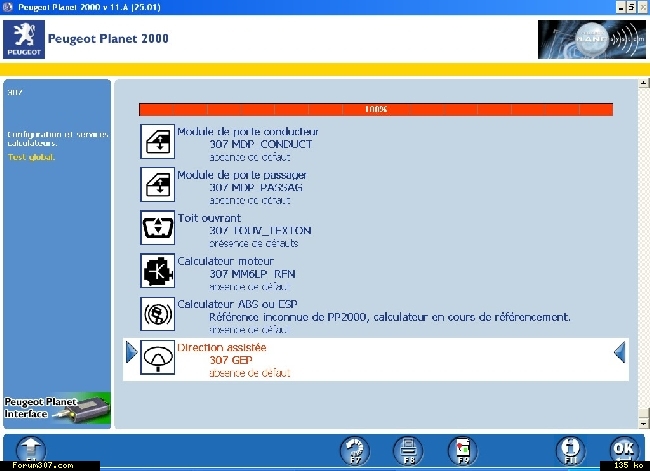Click the scrollbar down arrow
Viewport: 650px width, 471px height.
coord(643,424)
